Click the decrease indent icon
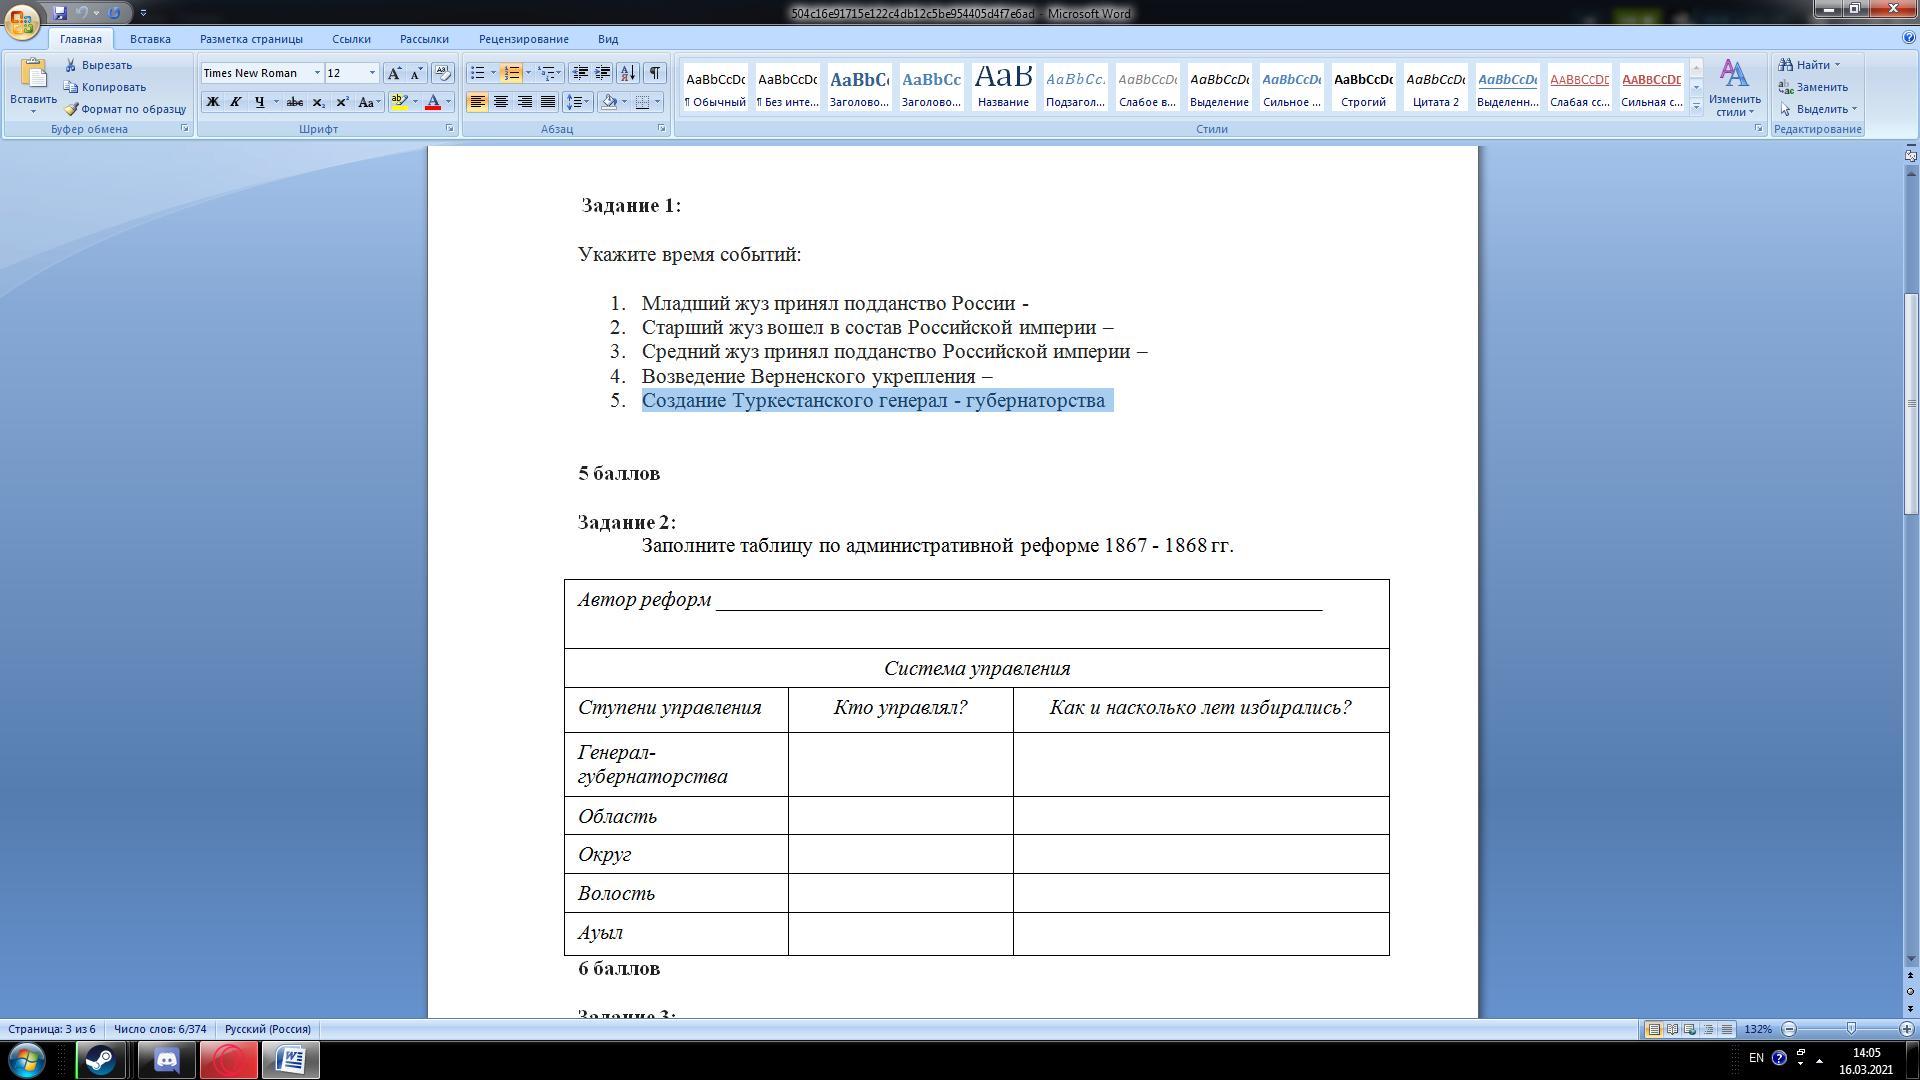1920x1080 pixels. point(579,73)
